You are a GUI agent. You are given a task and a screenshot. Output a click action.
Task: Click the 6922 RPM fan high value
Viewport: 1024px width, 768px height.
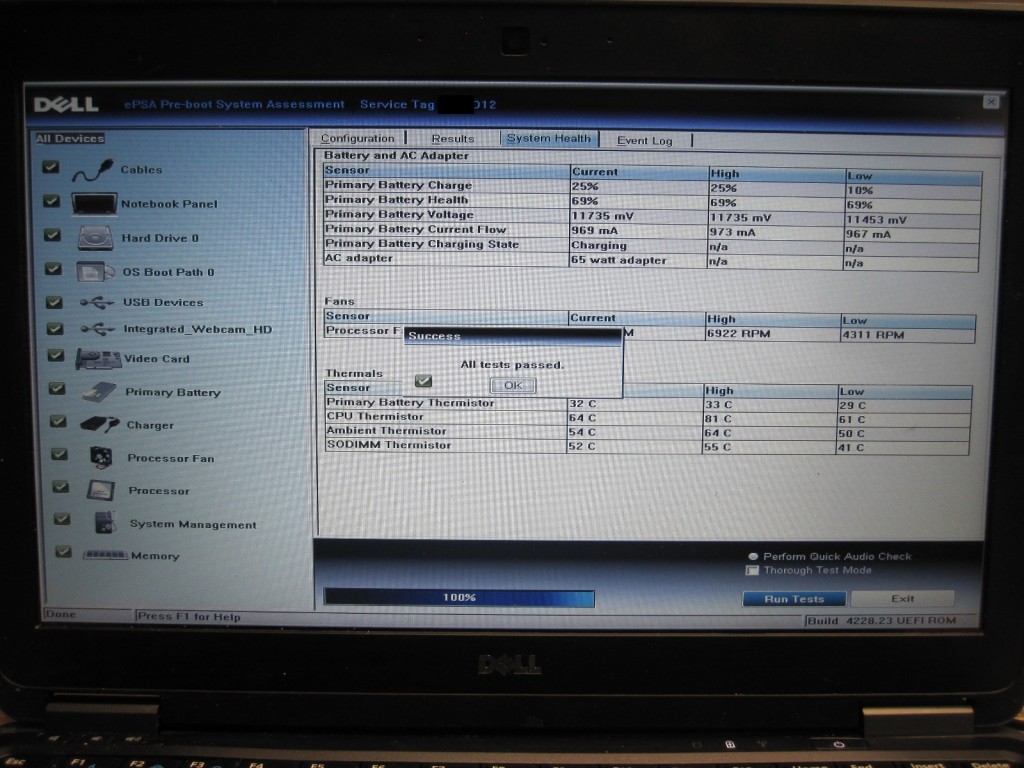pyautogui.click(x=739, y=334)
